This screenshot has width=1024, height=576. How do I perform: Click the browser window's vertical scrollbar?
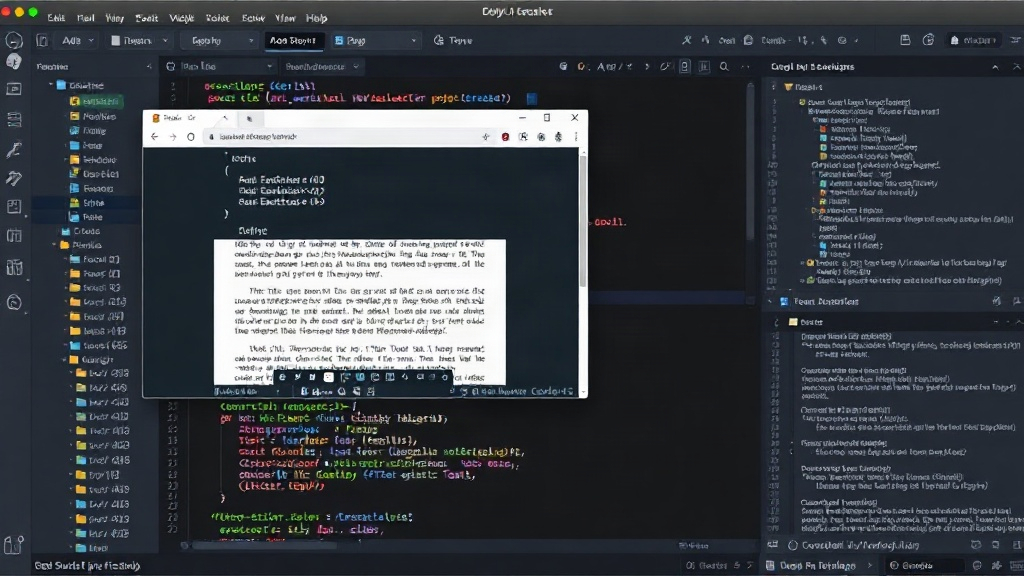(583, 219)
